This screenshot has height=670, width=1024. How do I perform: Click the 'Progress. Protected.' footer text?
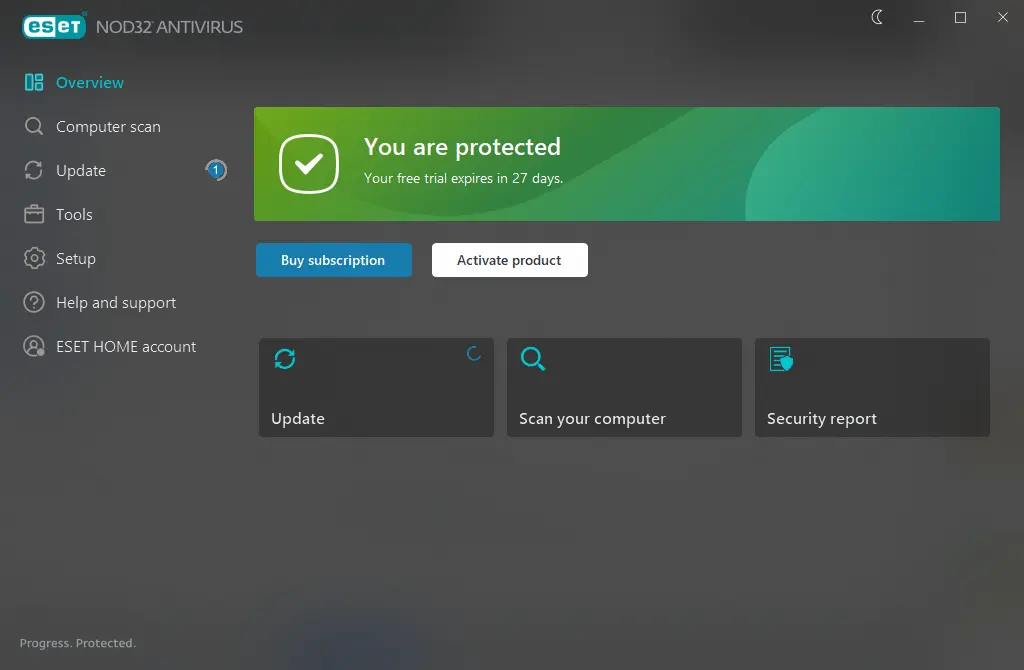(78, 643)
